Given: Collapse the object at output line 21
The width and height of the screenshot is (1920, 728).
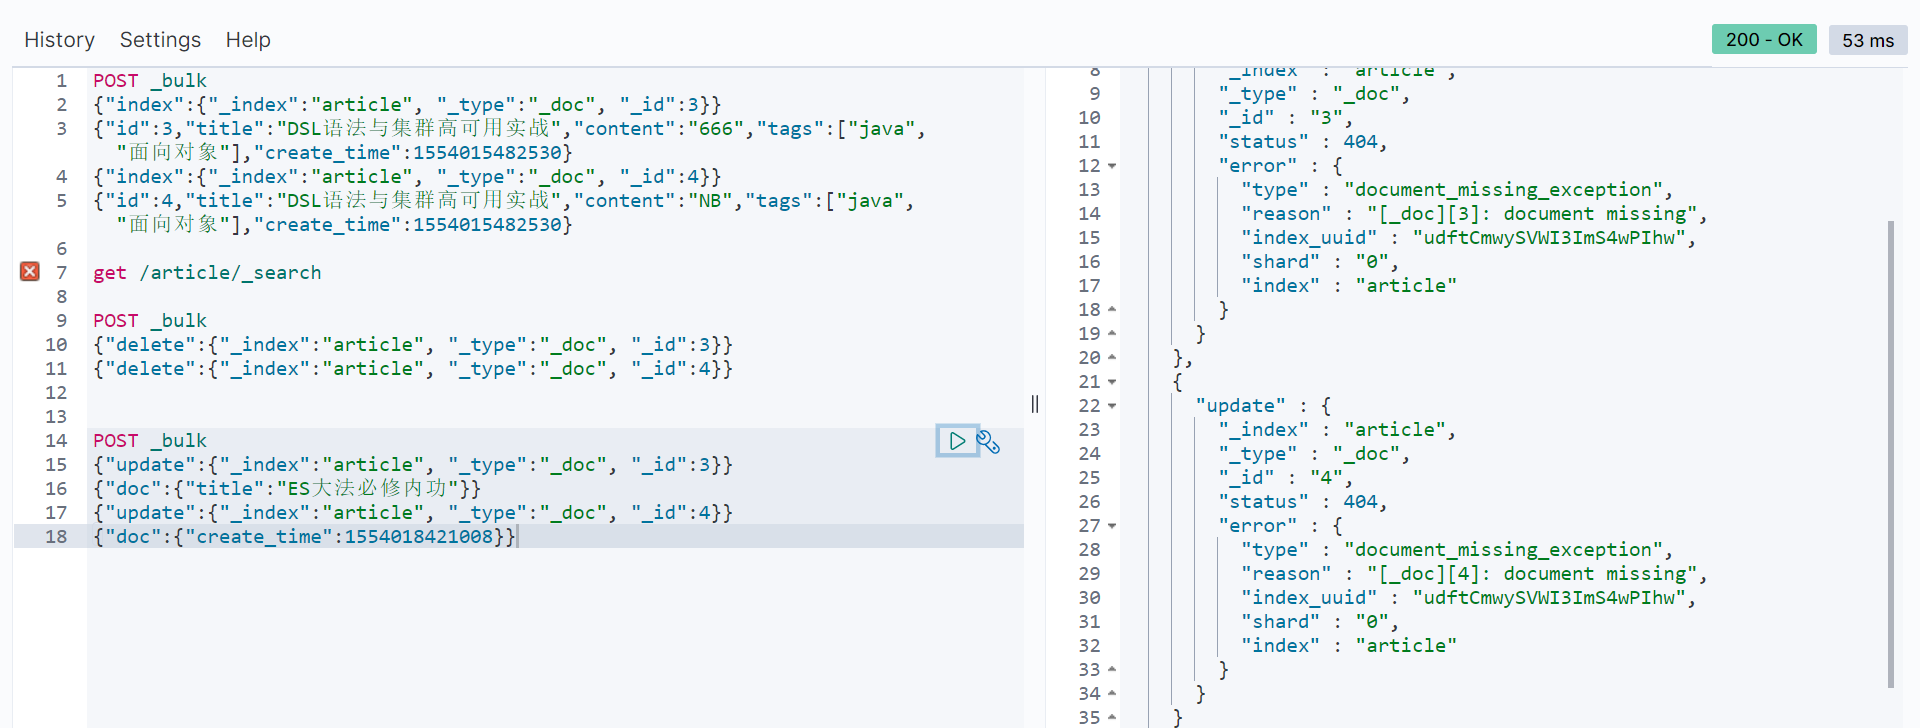Looking at the screenshot, I should point(1112,382).
